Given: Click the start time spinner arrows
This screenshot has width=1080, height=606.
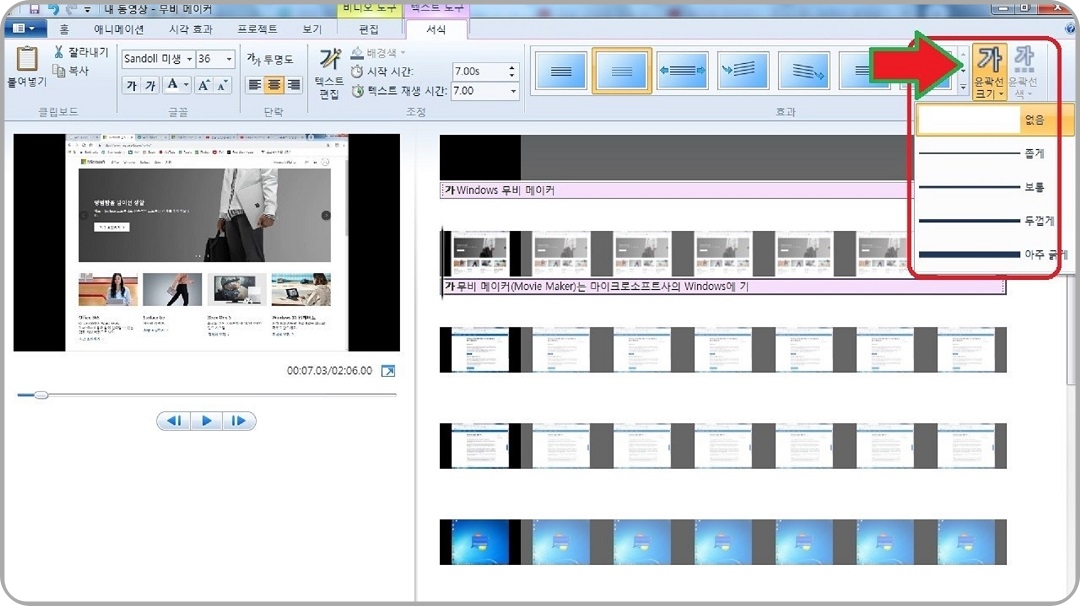Looking at the screenshot, I should pyautogui.click(x=512, y=71).
